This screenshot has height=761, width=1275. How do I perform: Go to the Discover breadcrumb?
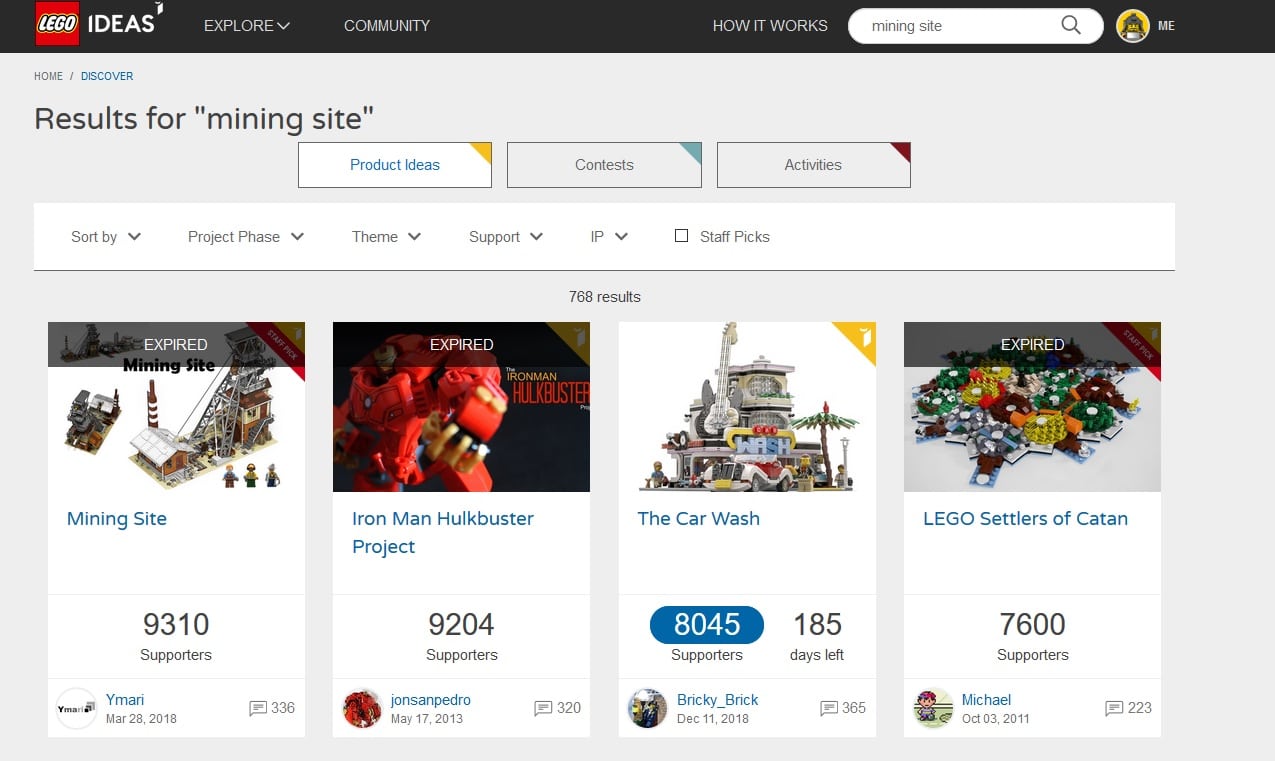pos(107,76)
